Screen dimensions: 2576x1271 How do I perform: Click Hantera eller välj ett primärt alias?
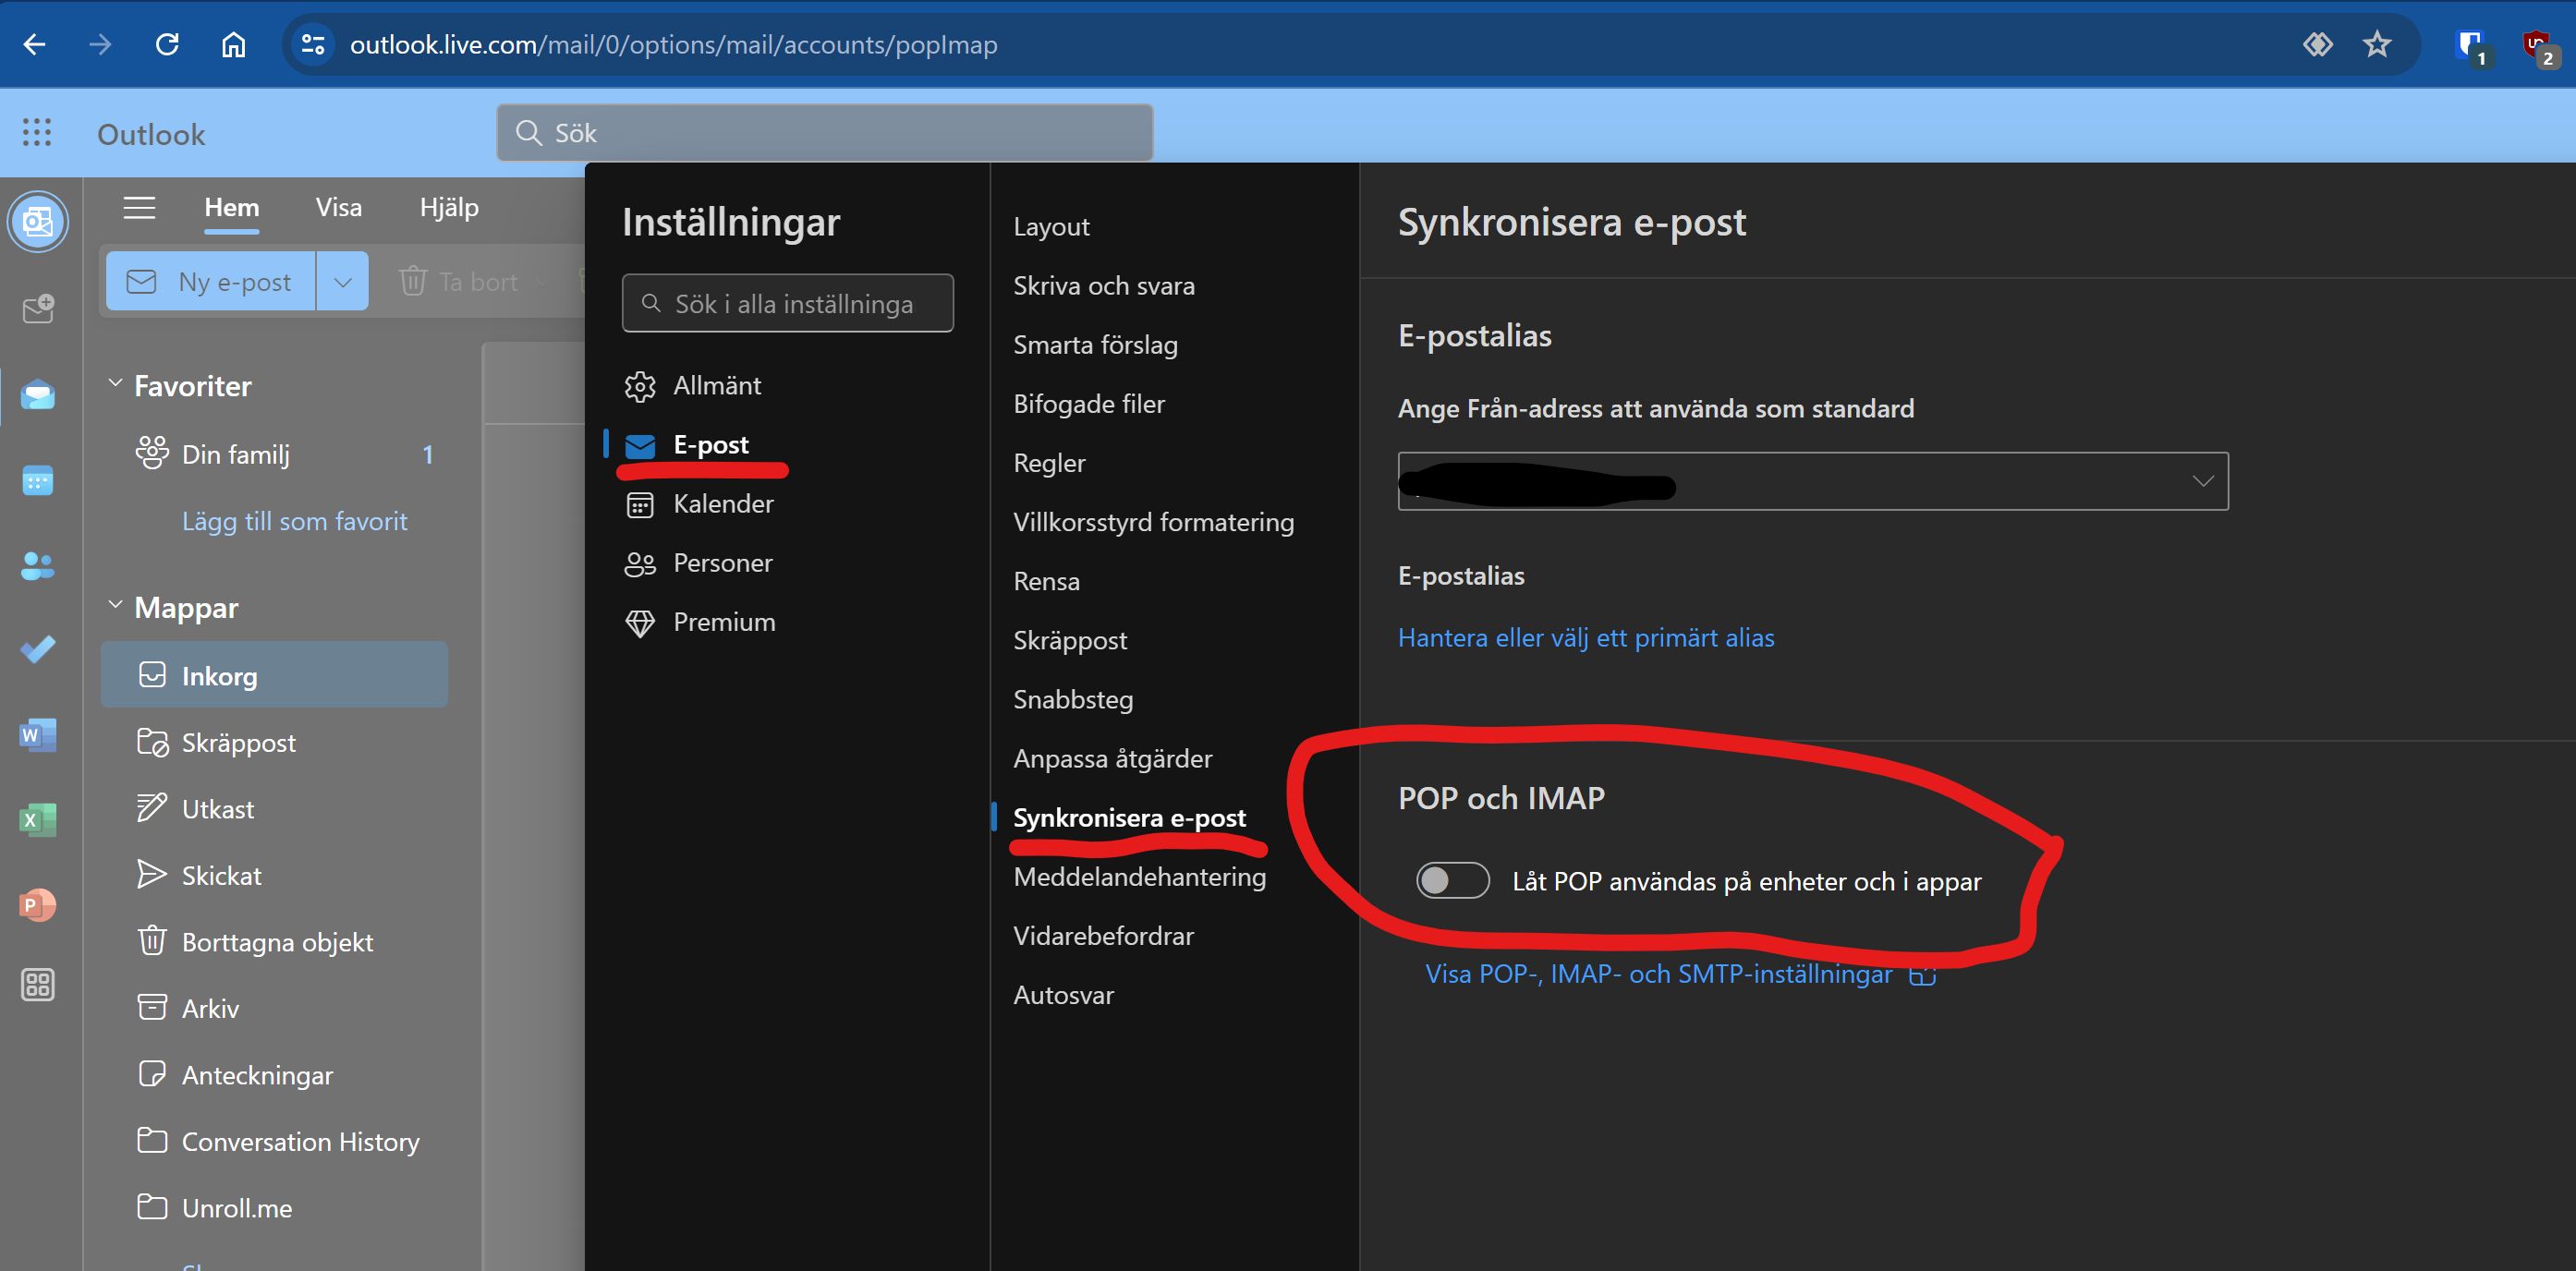point(1585,638)
